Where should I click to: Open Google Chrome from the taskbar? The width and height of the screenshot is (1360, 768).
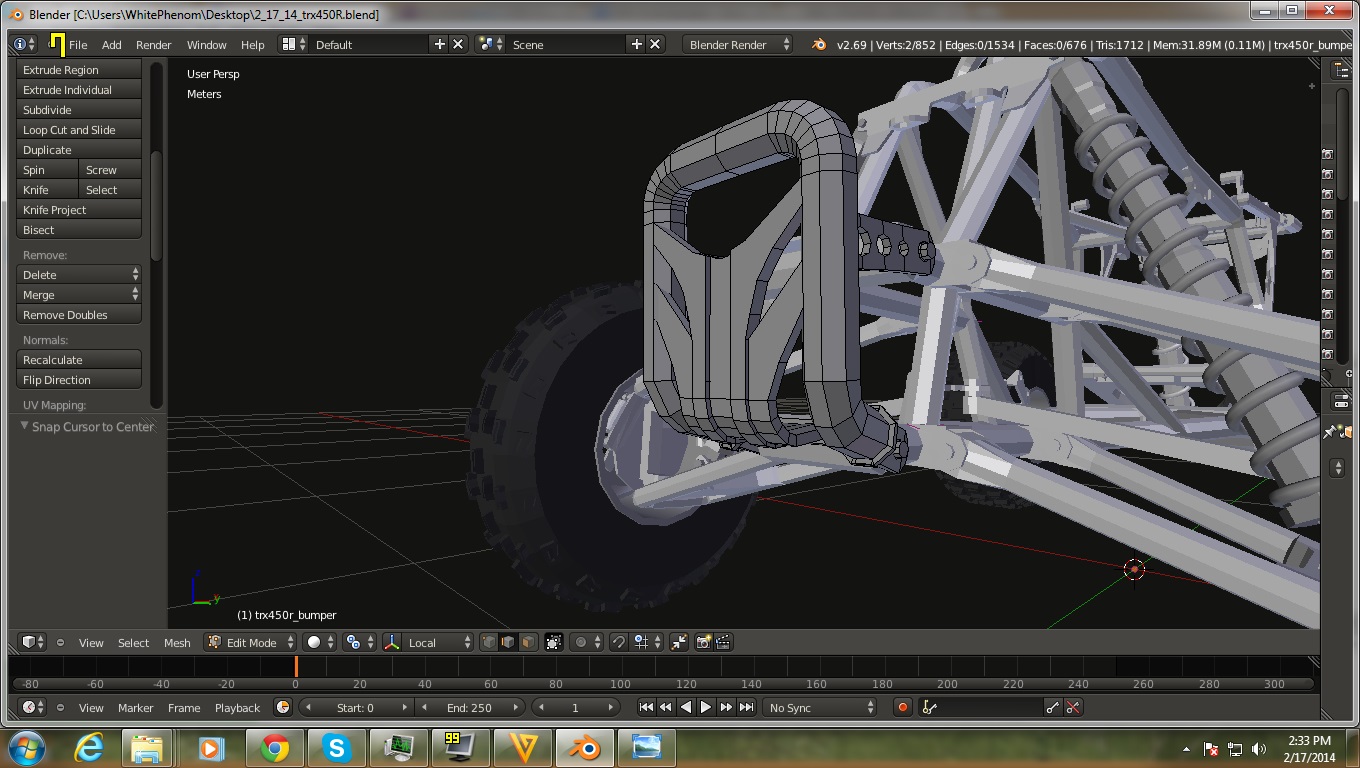[x=274, y=747]
